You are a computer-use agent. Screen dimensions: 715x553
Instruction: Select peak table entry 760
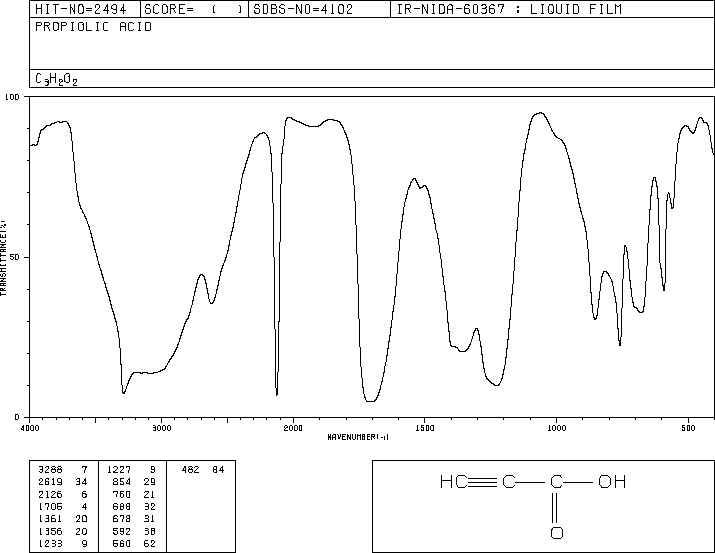click(134, 494)
